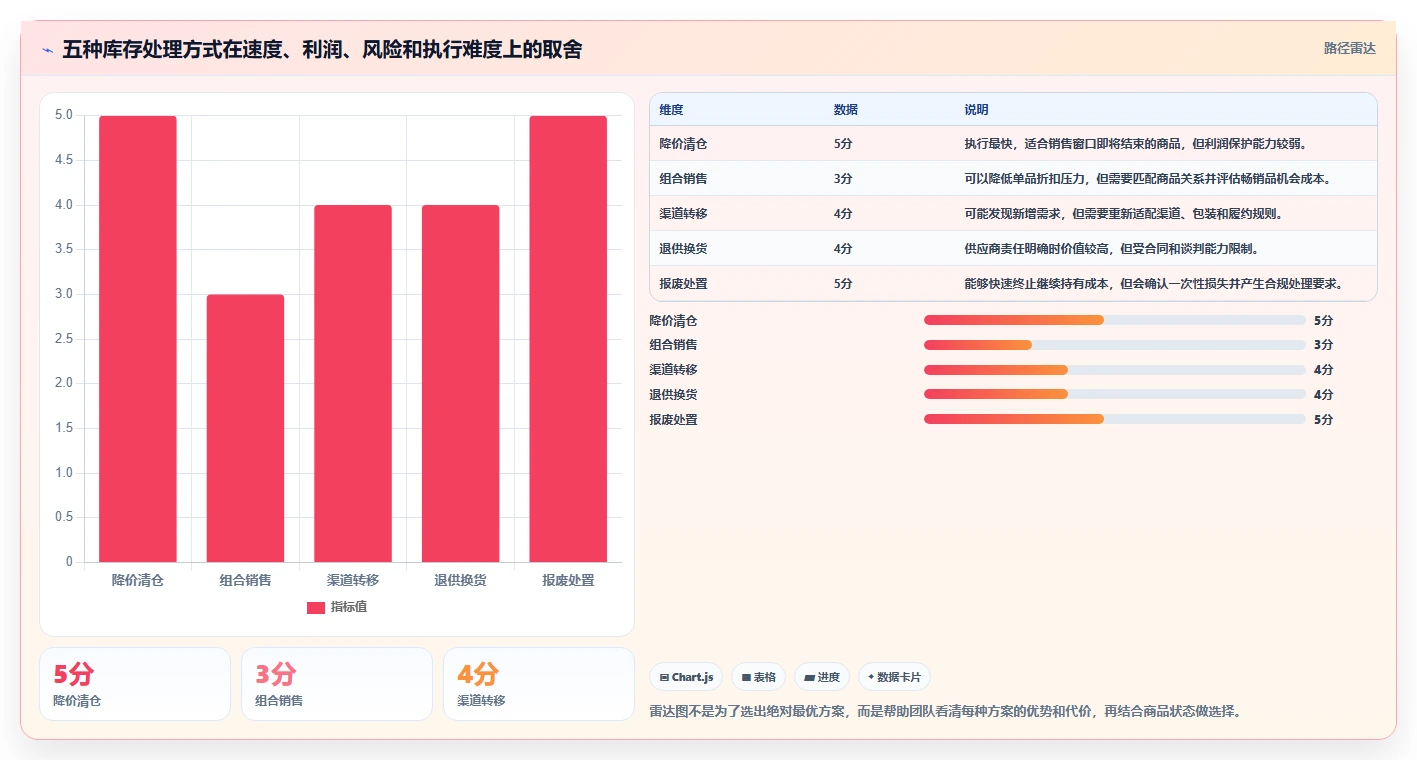Click the footer note starting with 雷达图不是
This screenshot has height=760, width=1417.
click(x=945, y=712)
